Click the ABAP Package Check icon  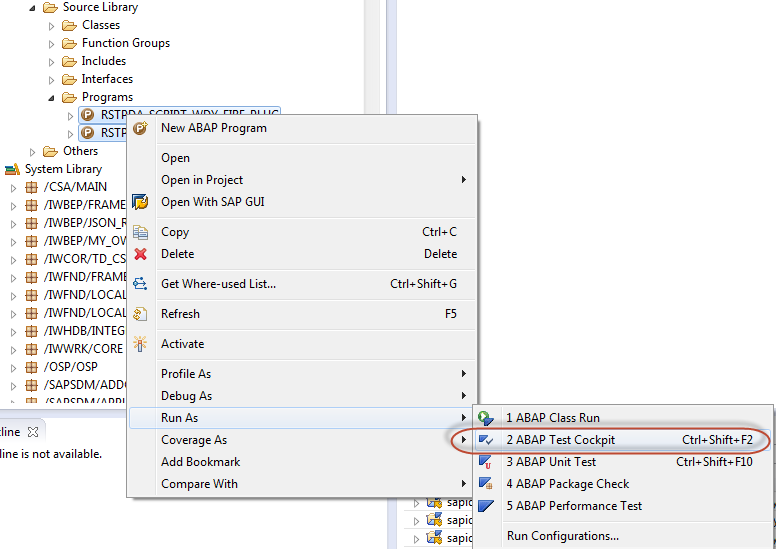[486, 484]
